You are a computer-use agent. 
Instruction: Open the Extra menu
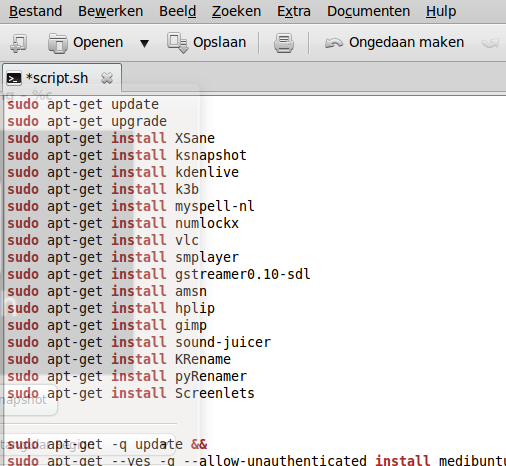click(294, 11)
